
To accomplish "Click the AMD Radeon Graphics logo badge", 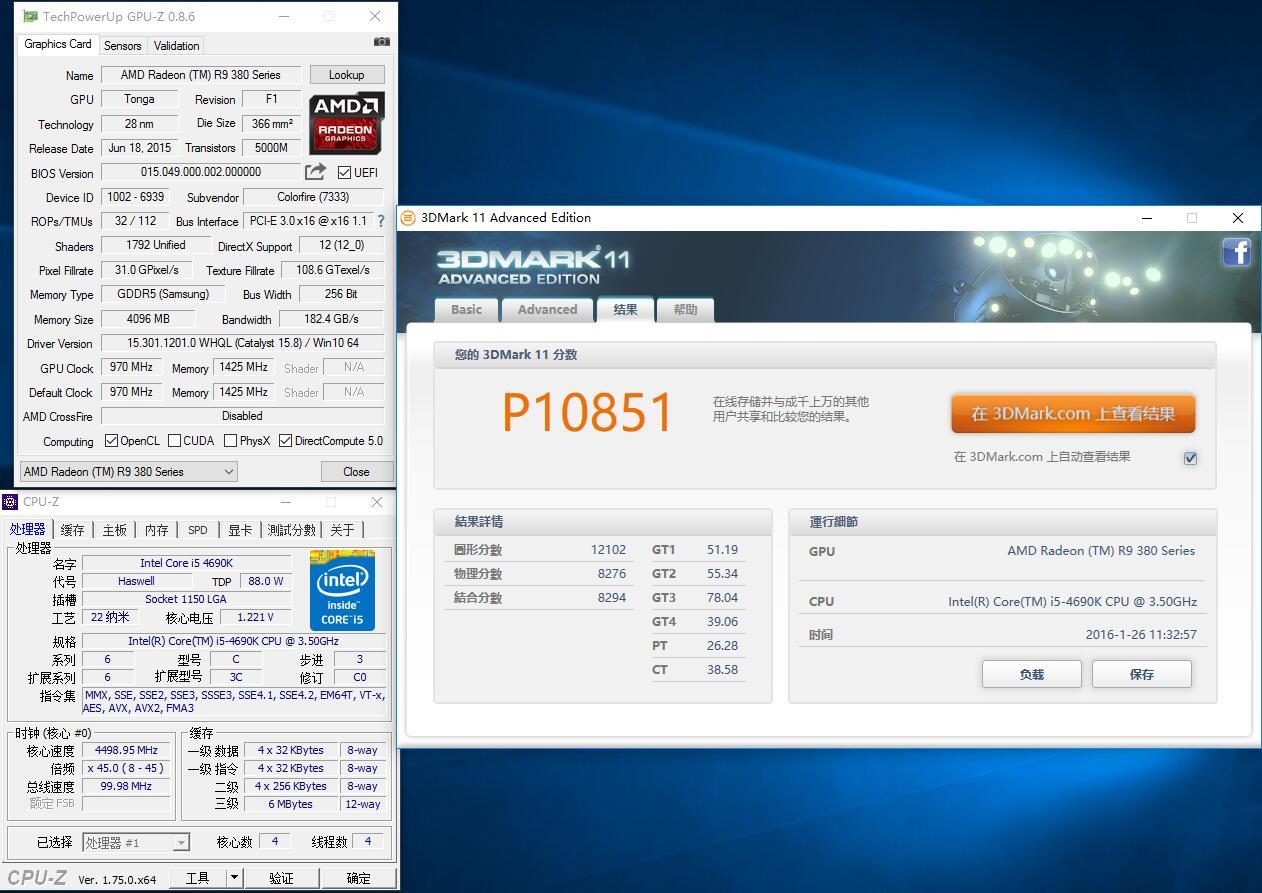I will (346, 124).
